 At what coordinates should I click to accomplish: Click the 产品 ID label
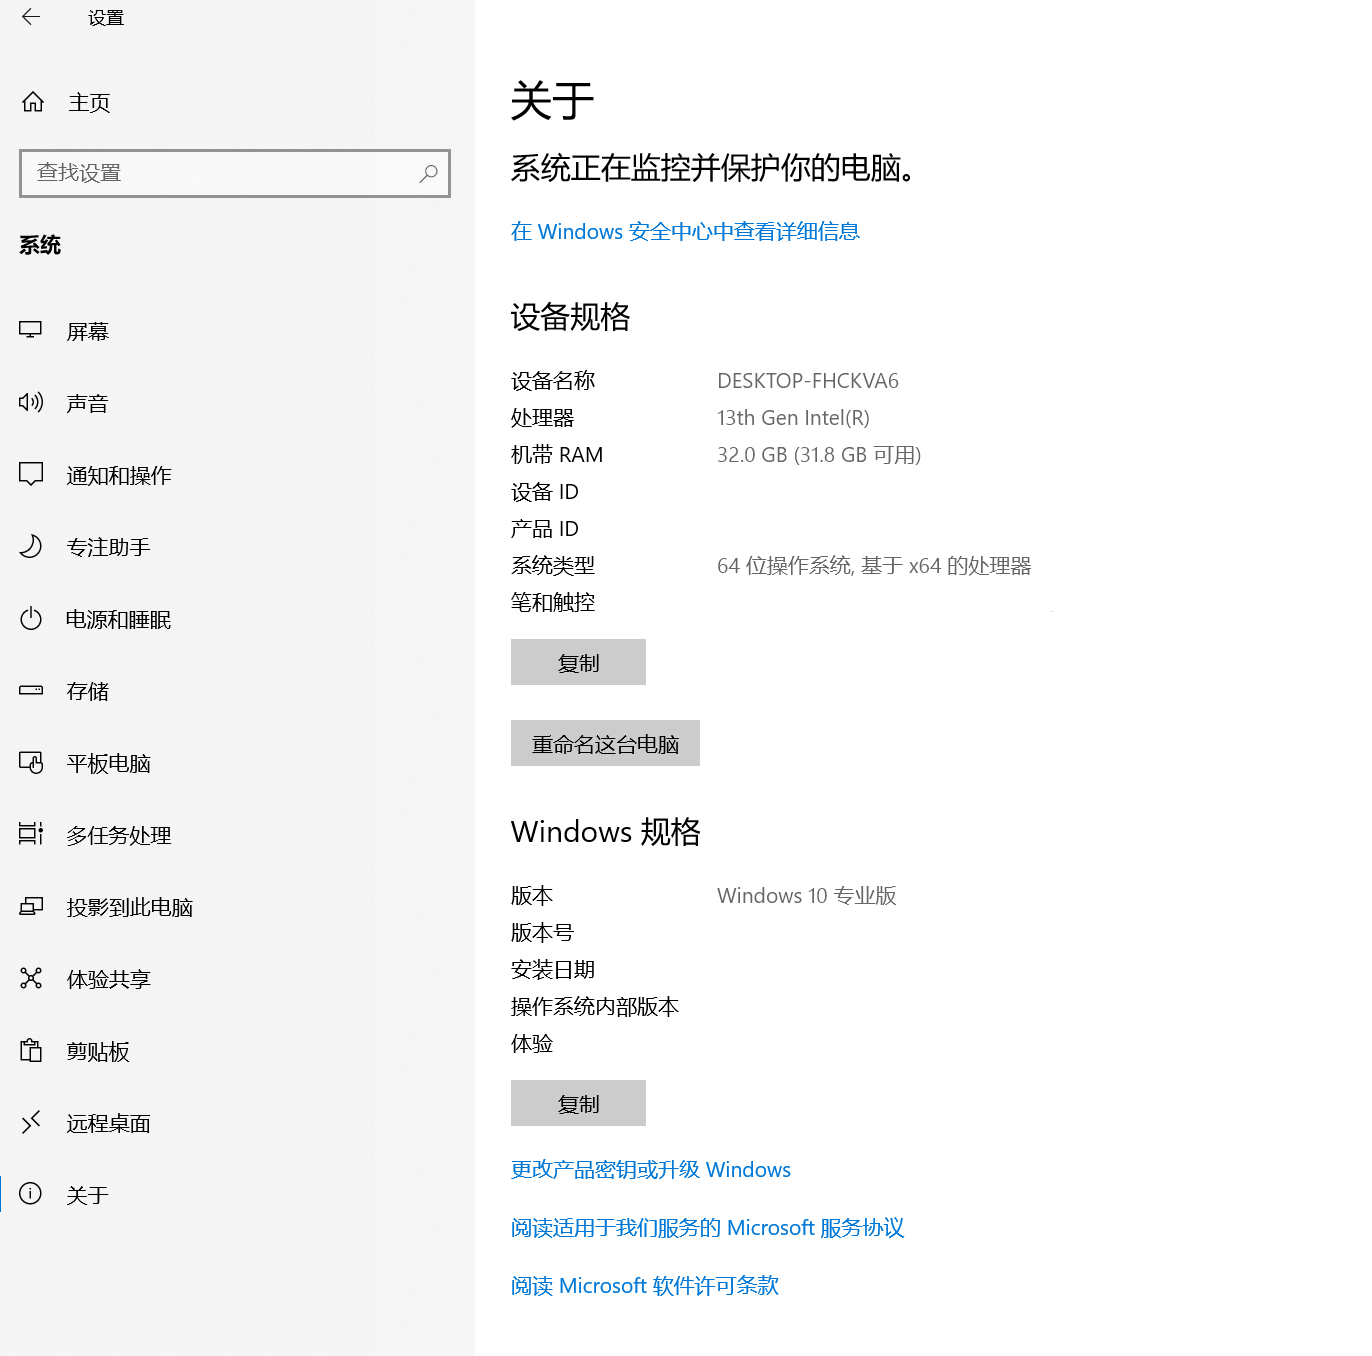[x=545, y=529]
